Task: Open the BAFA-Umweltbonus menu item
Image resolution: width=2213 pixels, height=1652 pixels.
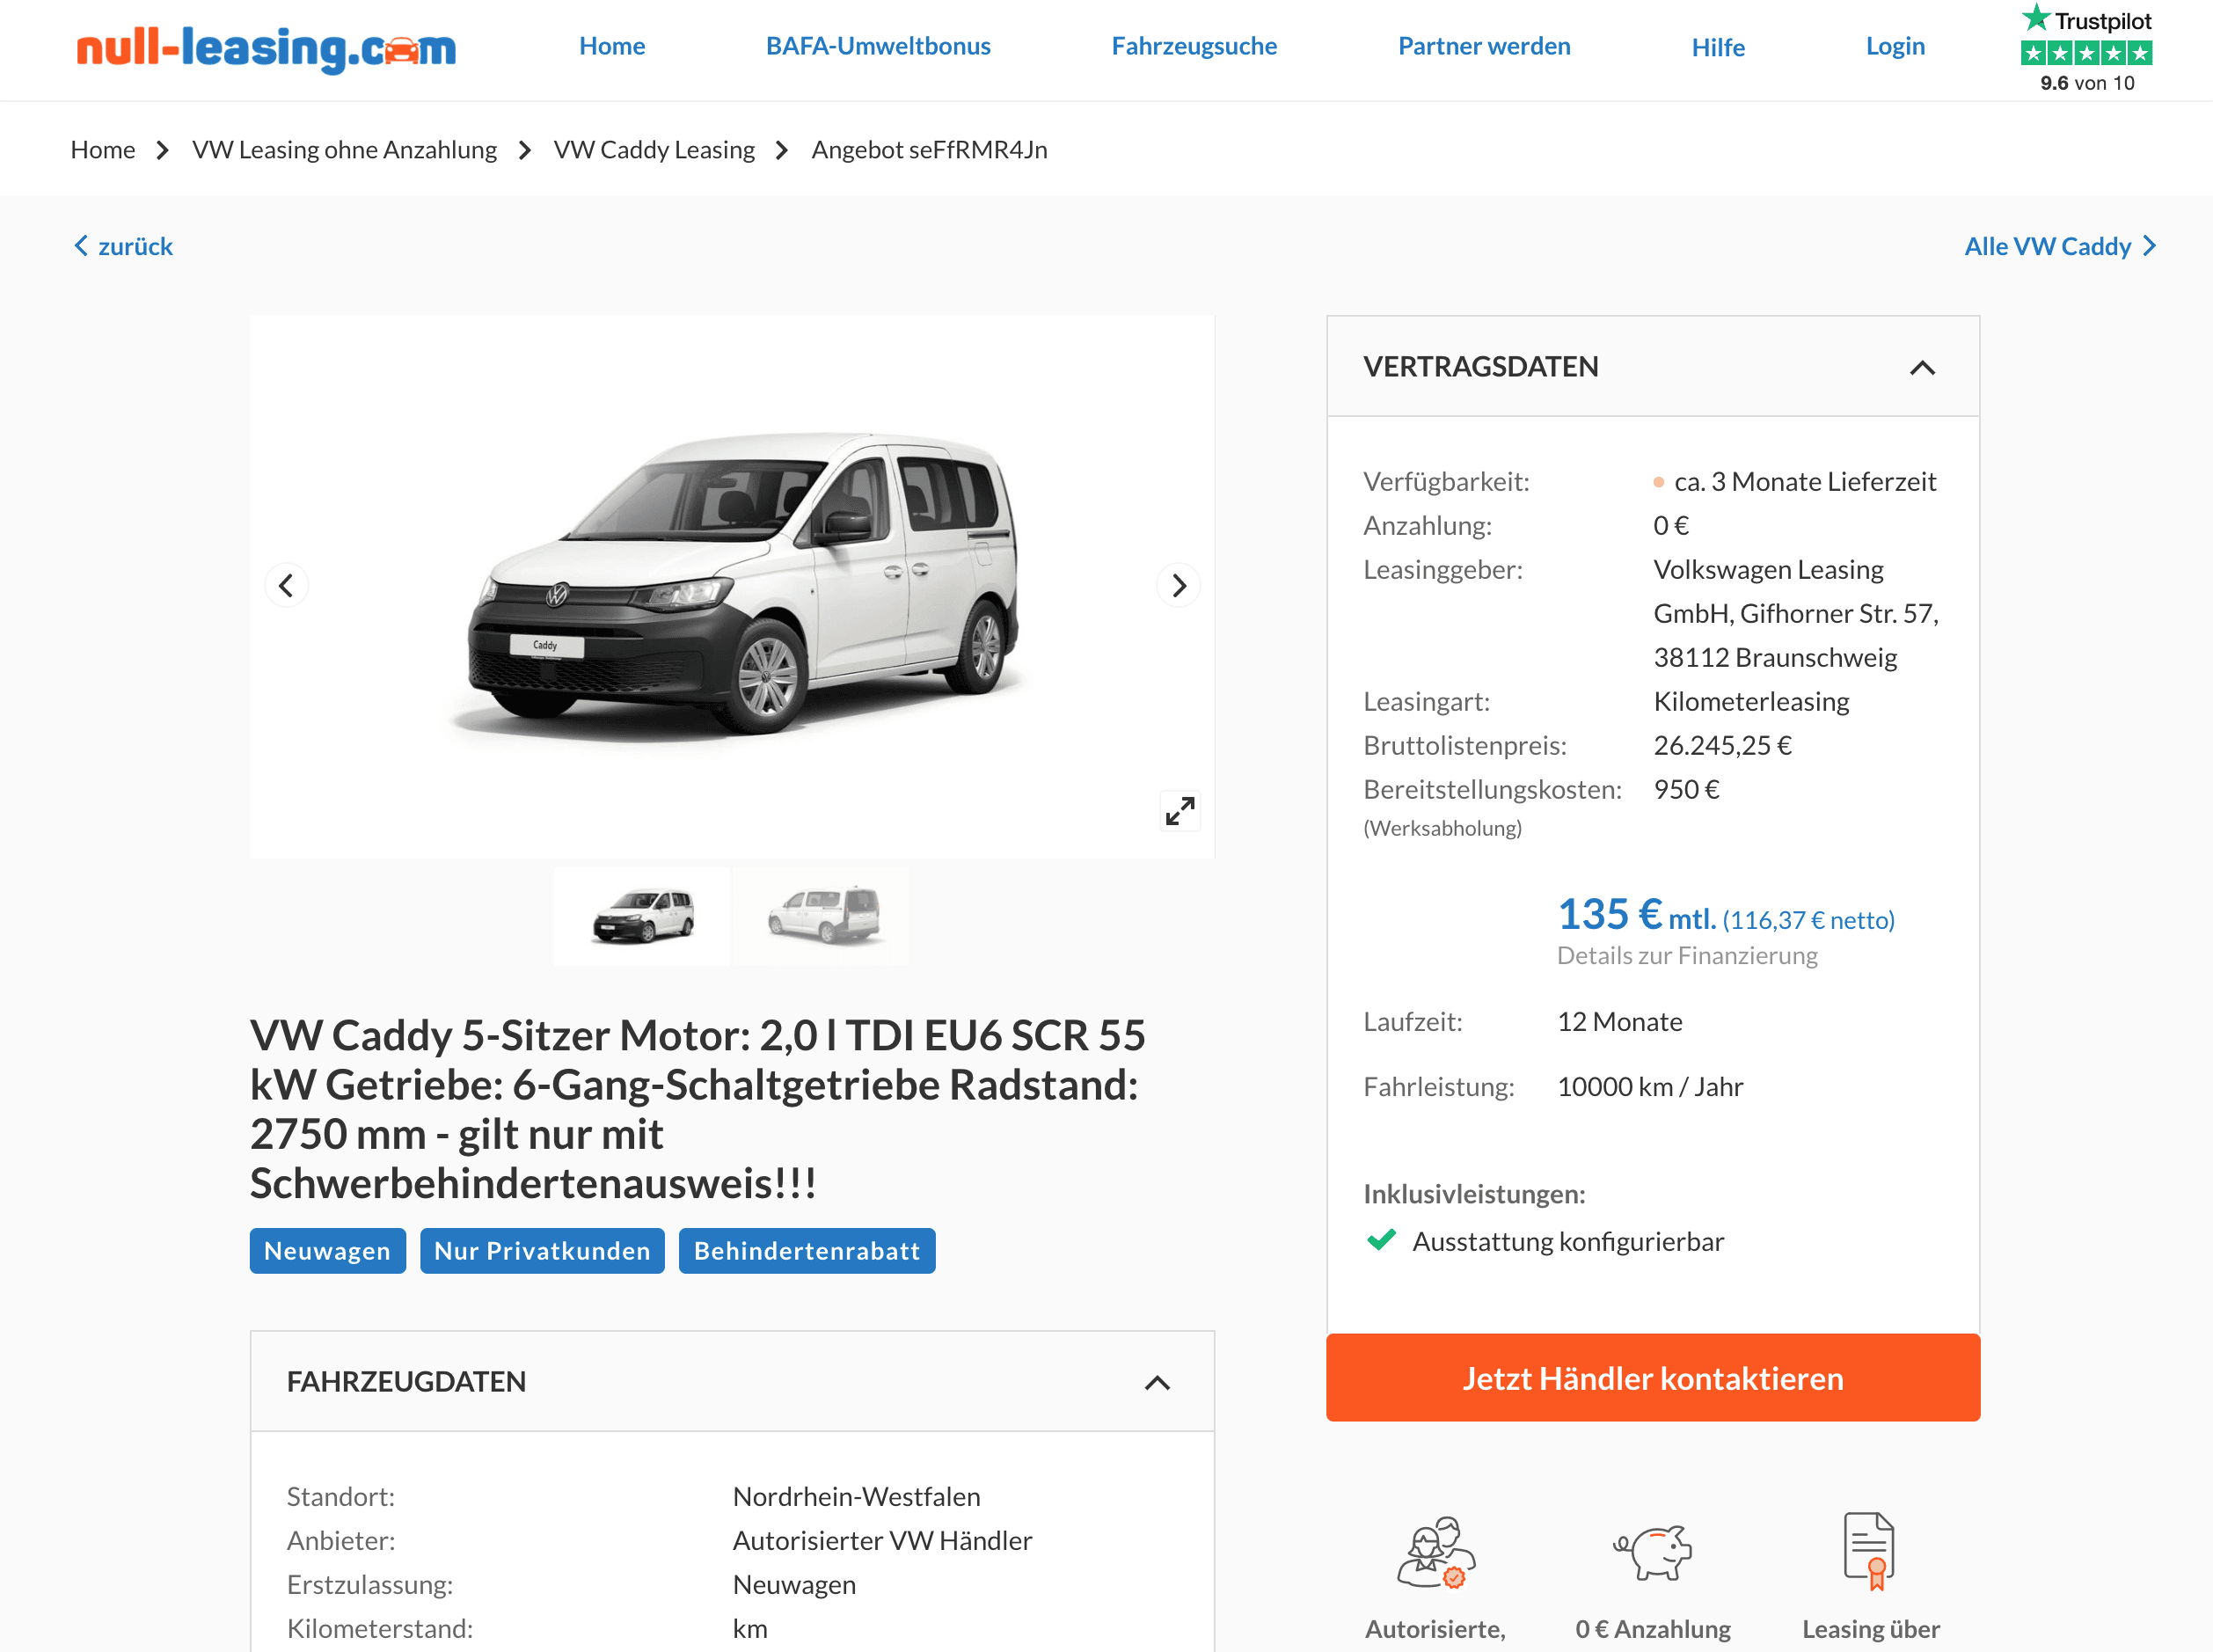Action: (878, 46)
